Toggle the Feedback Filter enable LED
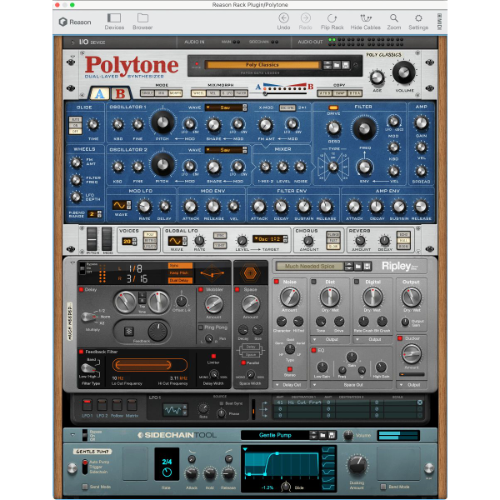 [x=81, y=351]
